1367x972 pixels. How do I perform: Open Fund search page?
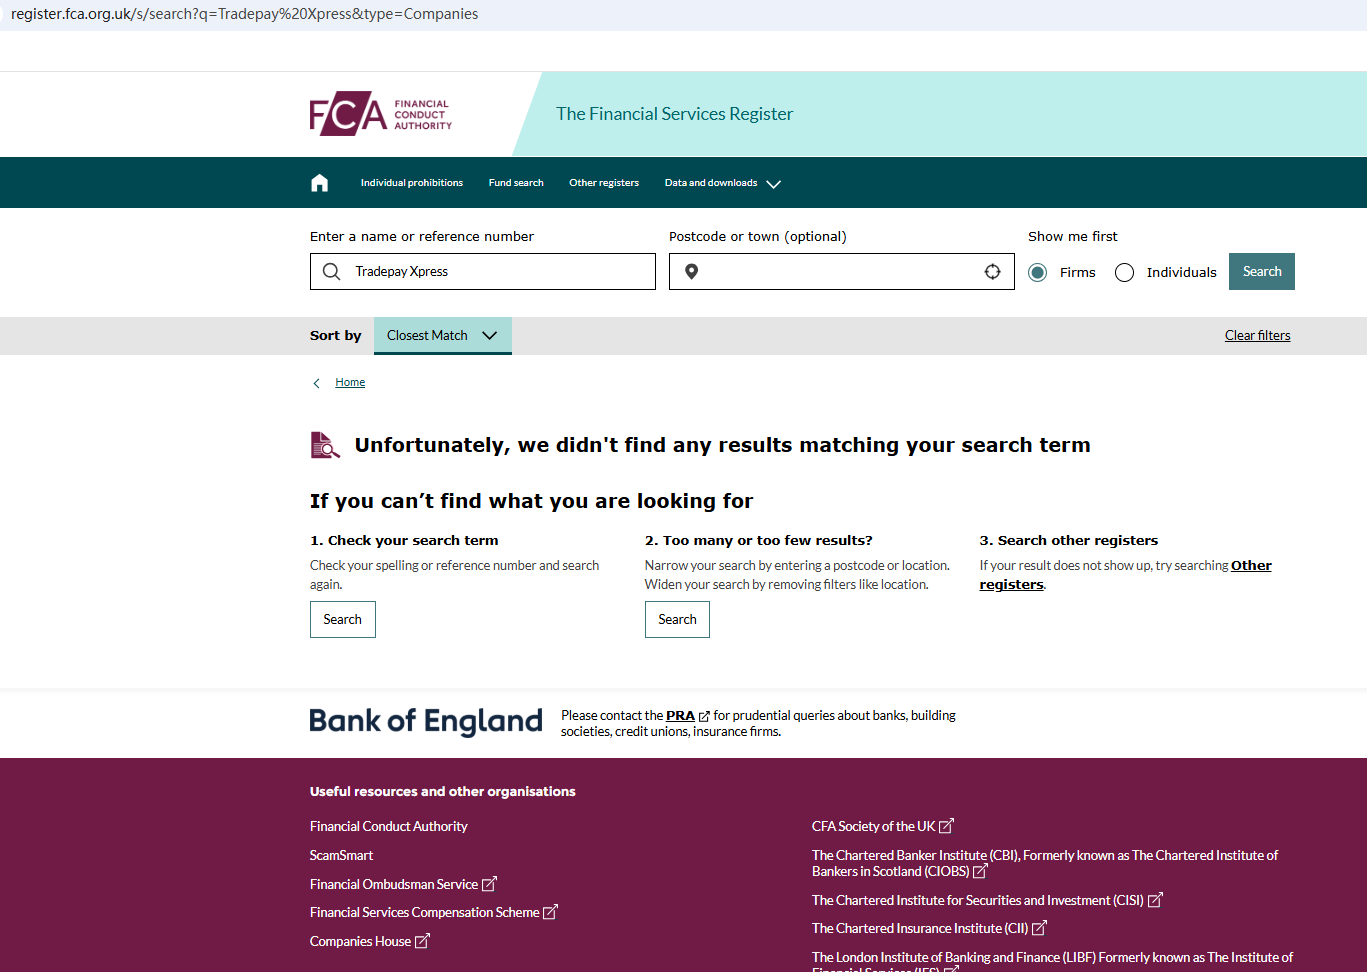point(516,183)
